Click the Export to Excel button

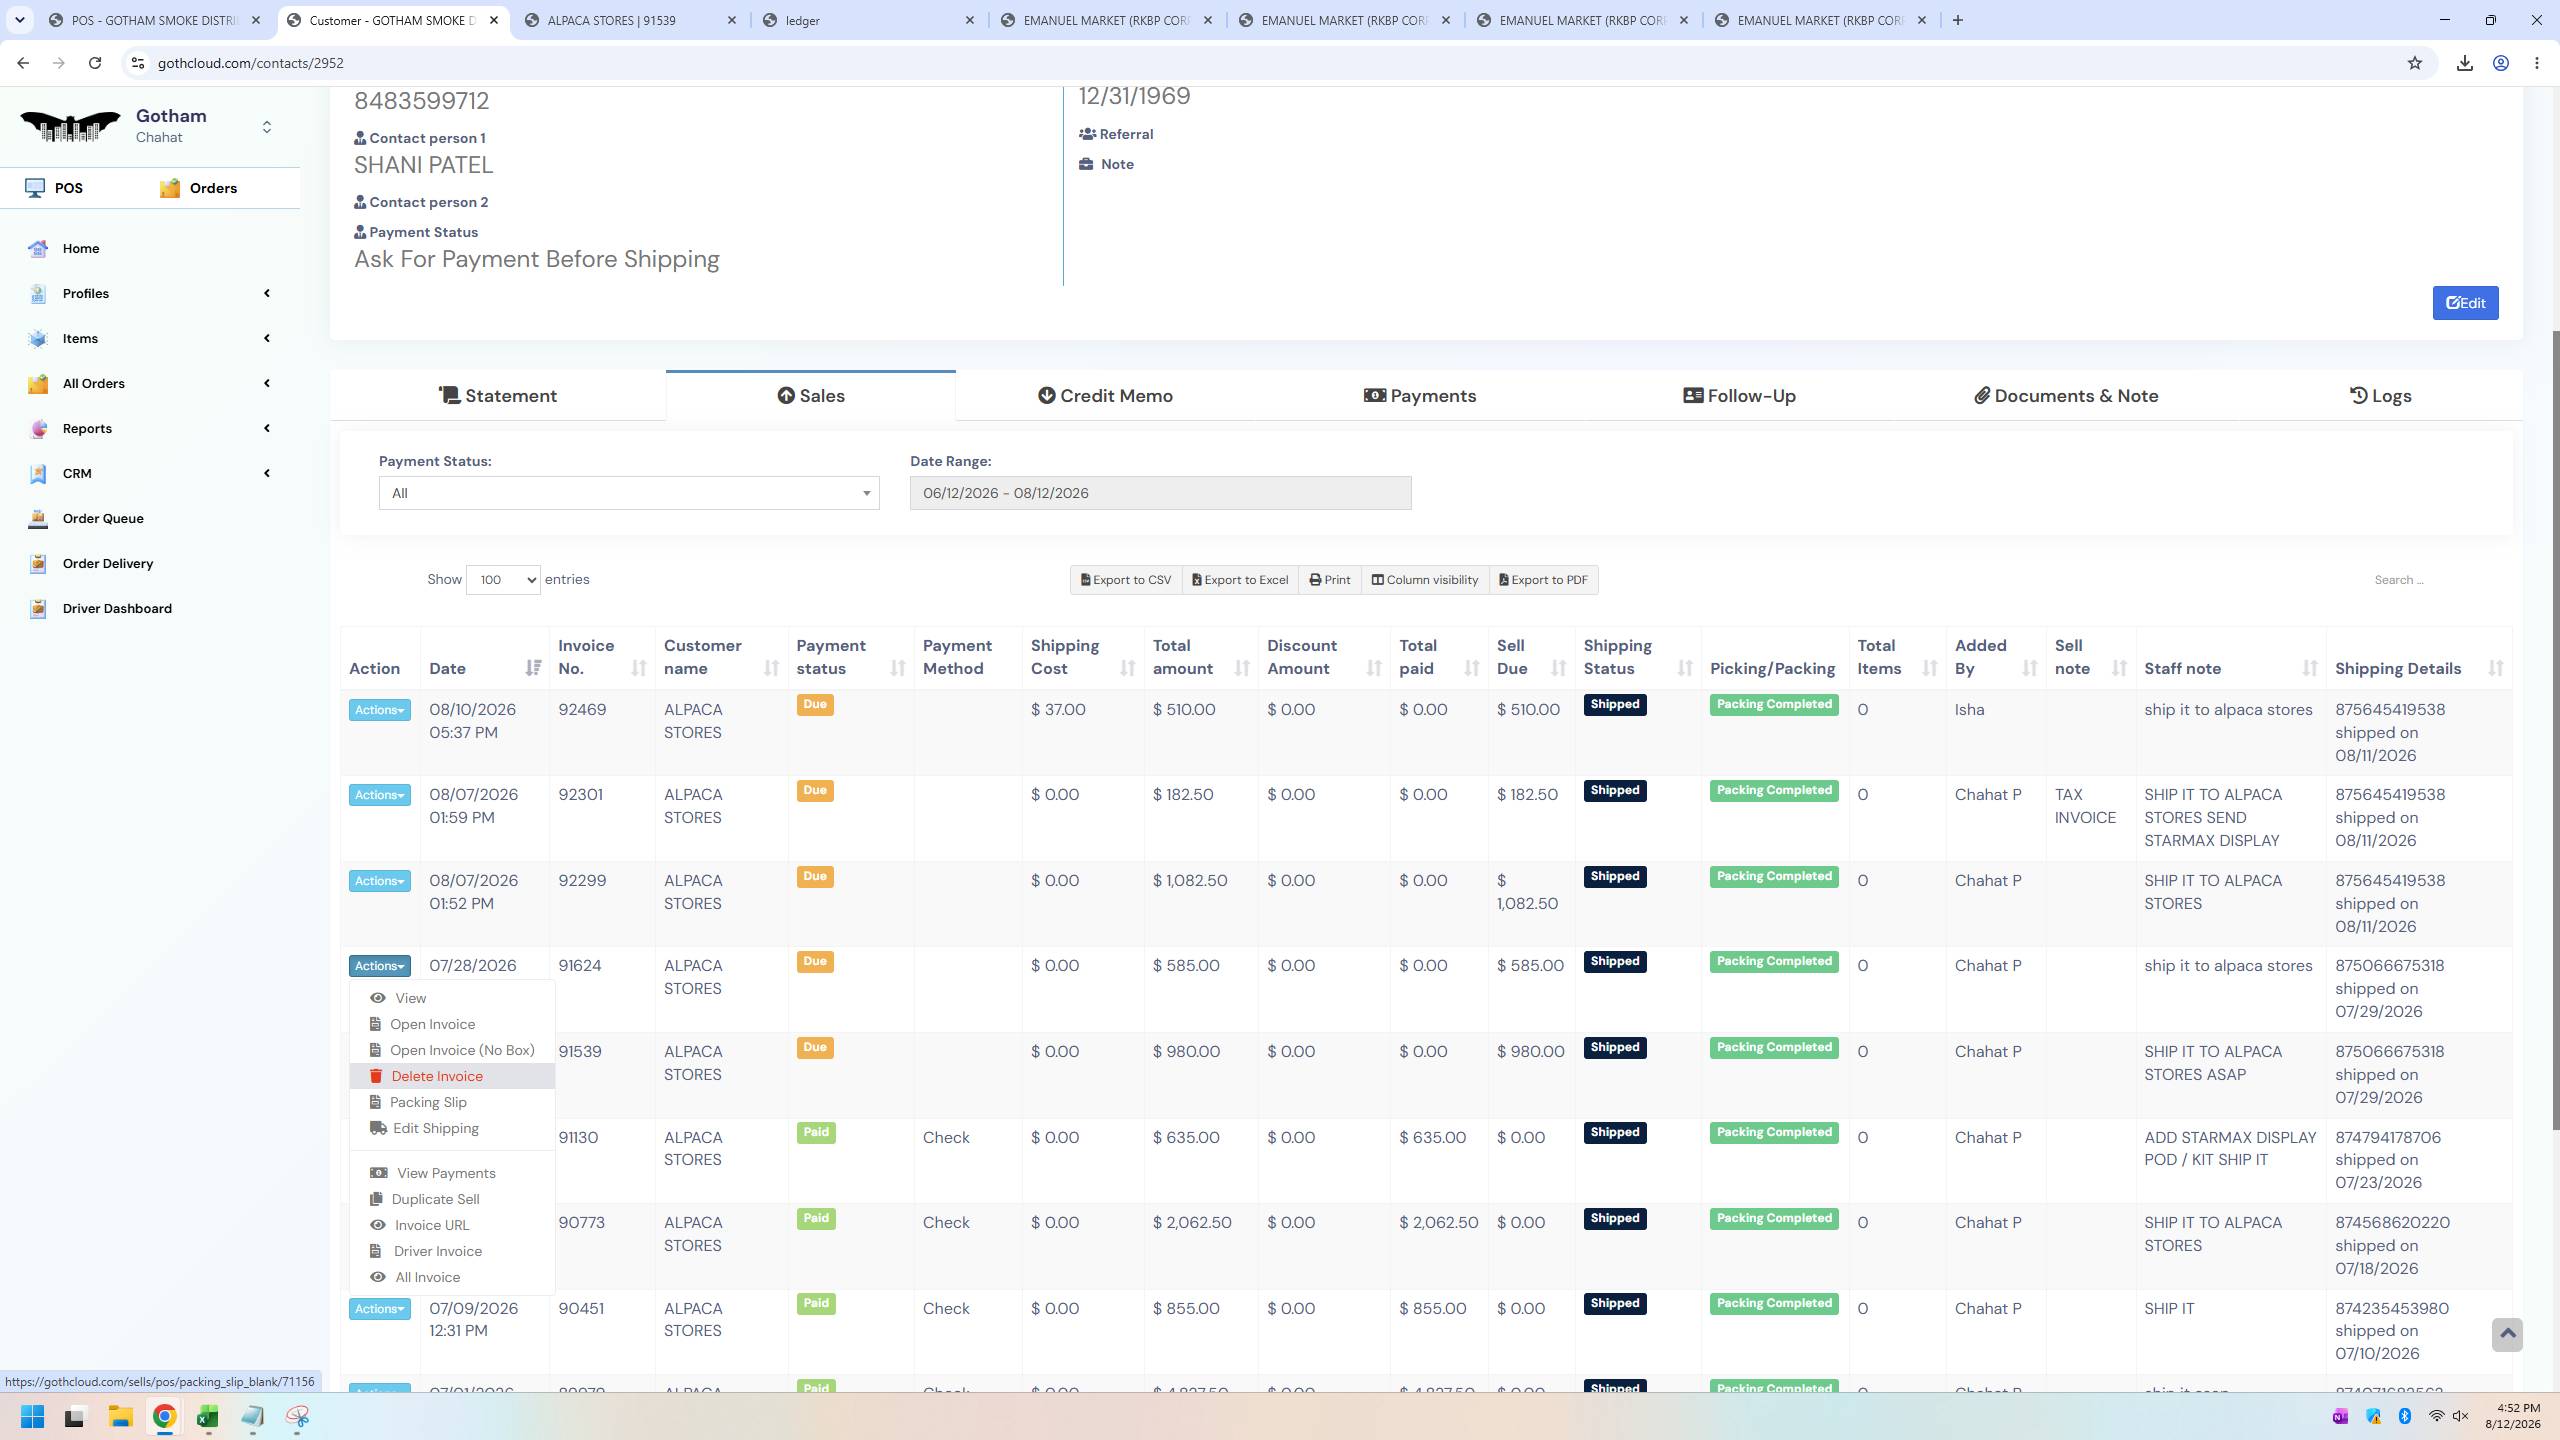click(1240, 580)
